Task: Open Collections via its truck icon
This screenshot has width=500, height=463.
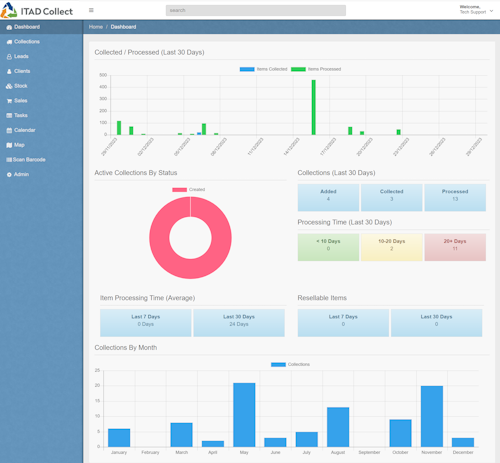Action: [9, 42]
